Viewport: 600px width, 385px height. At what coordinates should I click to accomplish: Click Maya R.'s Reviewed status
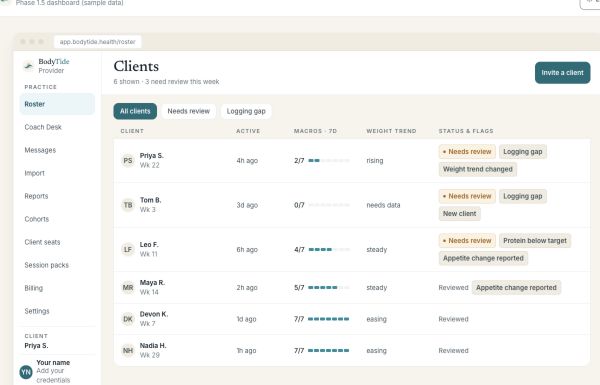[x=453, y=287]
